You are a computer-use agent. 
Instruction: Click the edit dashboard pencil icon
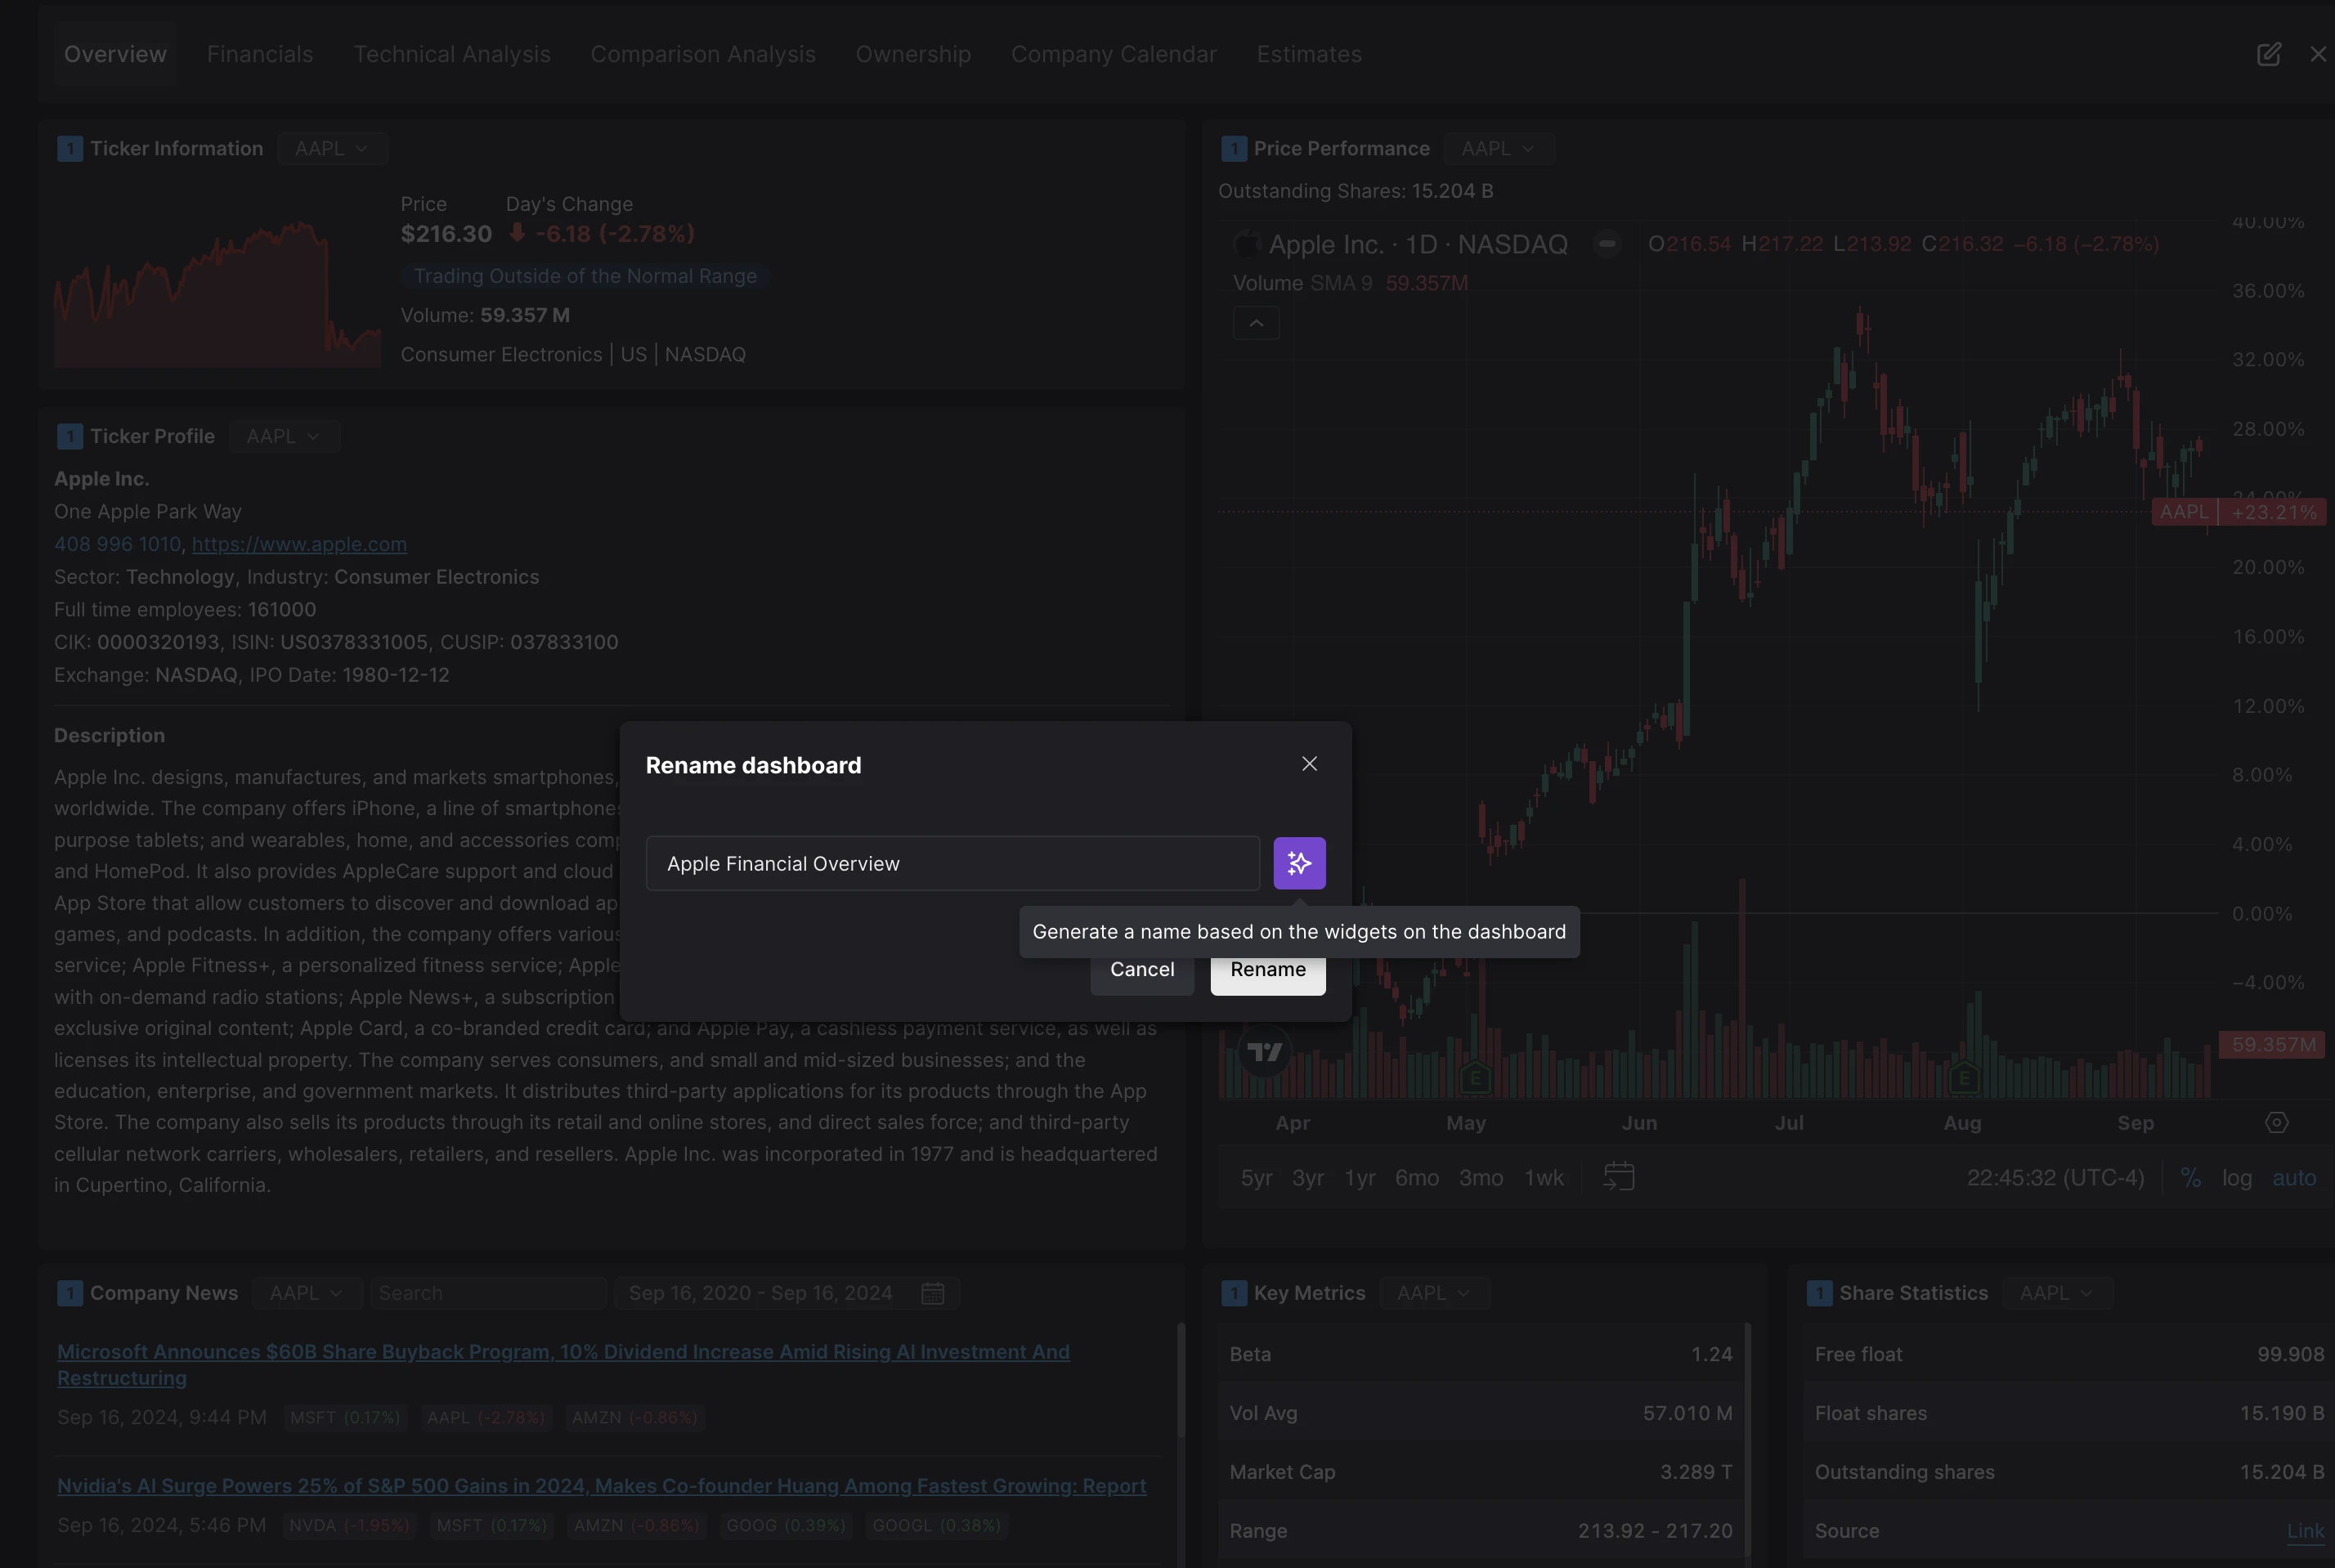2268,54
